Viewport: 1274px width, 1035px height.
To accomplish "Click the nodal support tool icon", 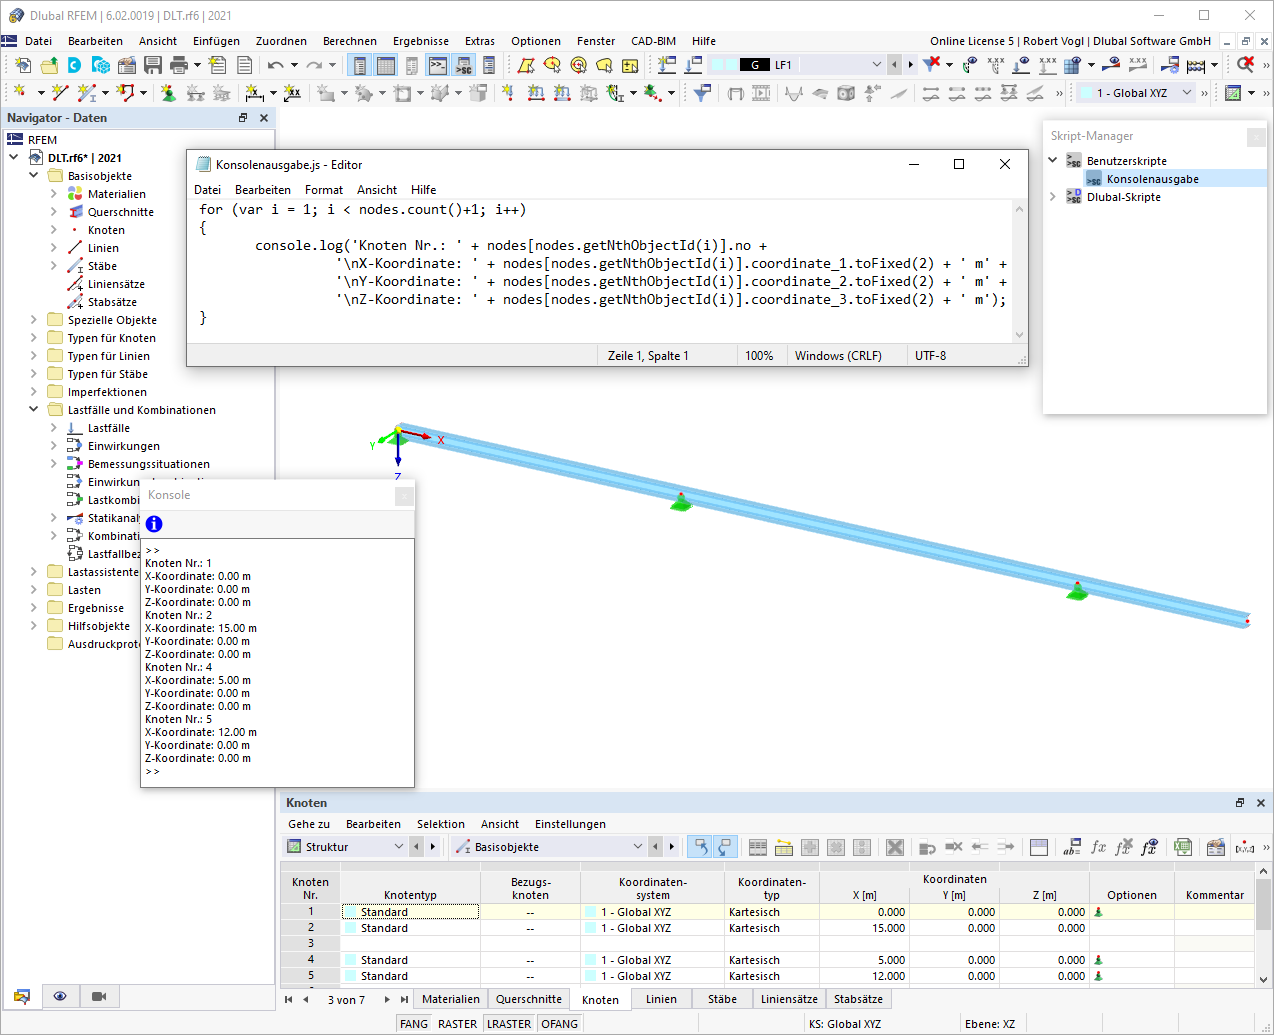I will tap(168, 93).
